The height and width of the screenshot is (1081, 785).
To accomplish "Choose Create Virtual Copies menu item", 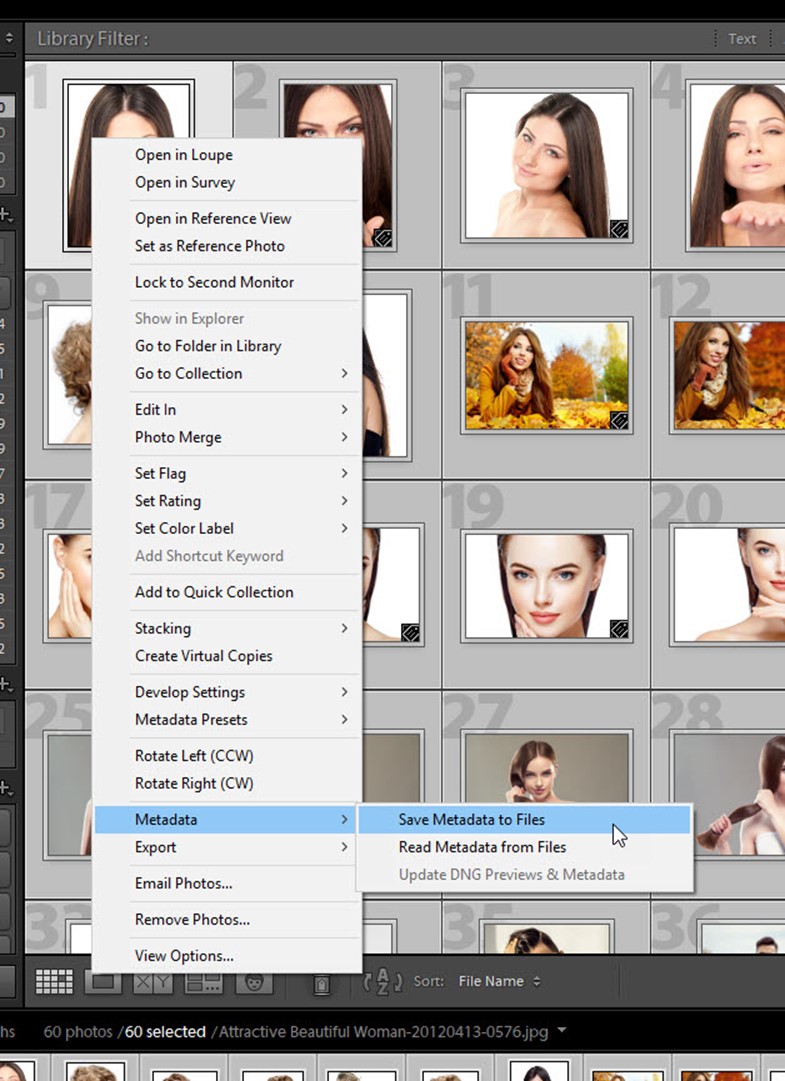I will point(204,656).
